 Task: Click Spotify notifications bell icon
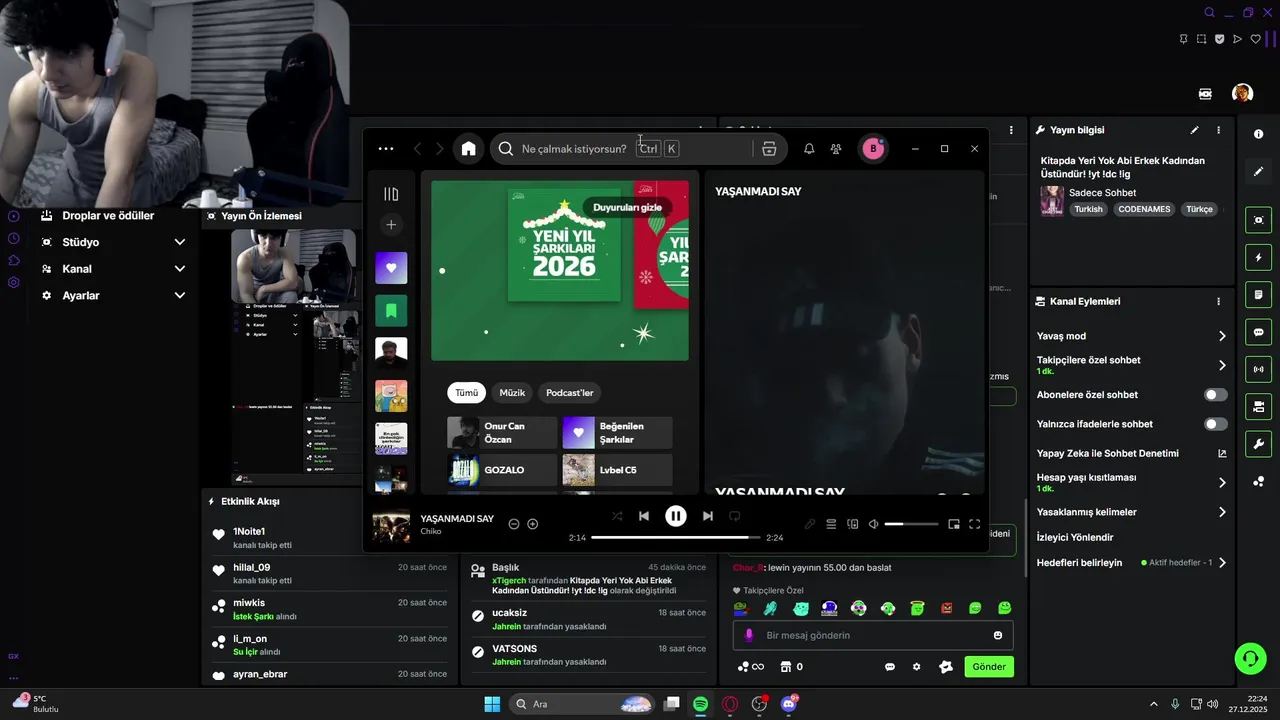[x=809, y=149]
